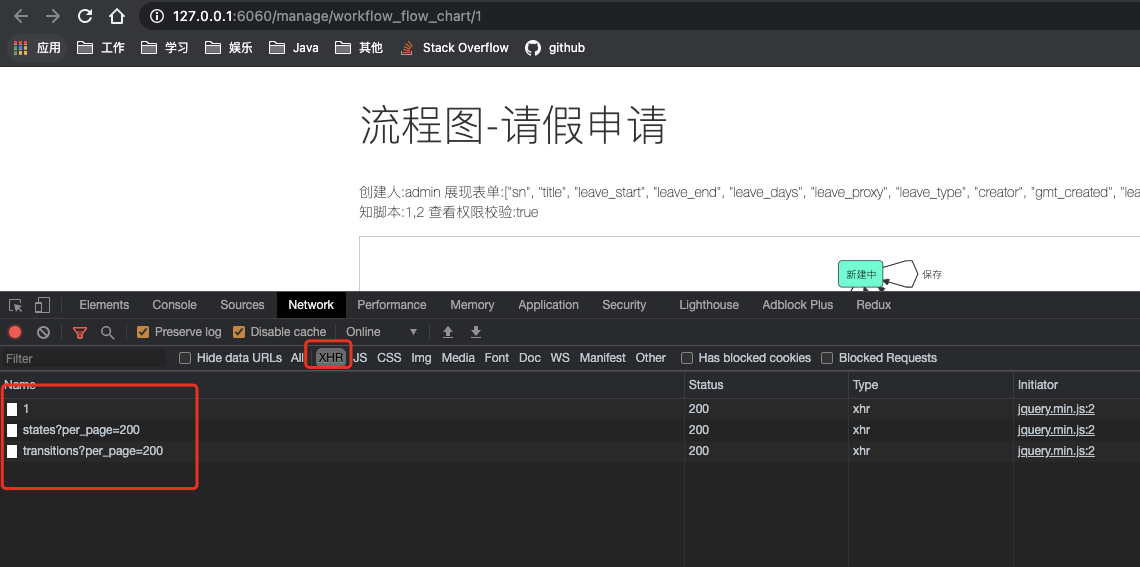
Task: Toggle the red filter funnel icon
Action: [80, 332]
